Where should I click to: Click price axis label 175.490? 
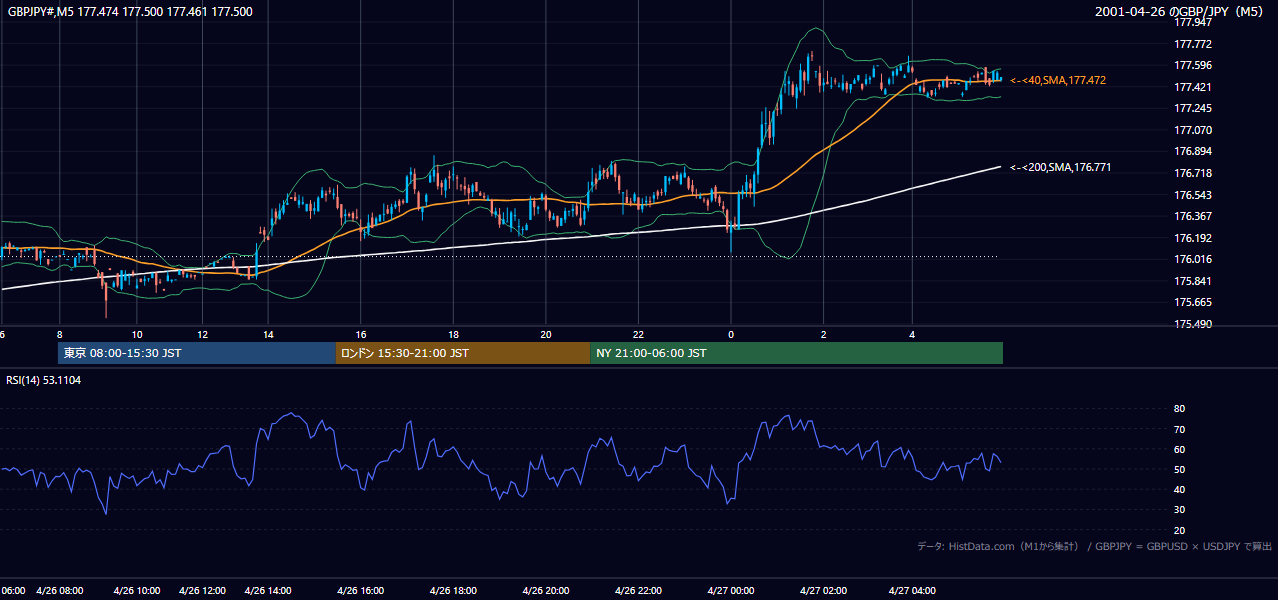1193,324
